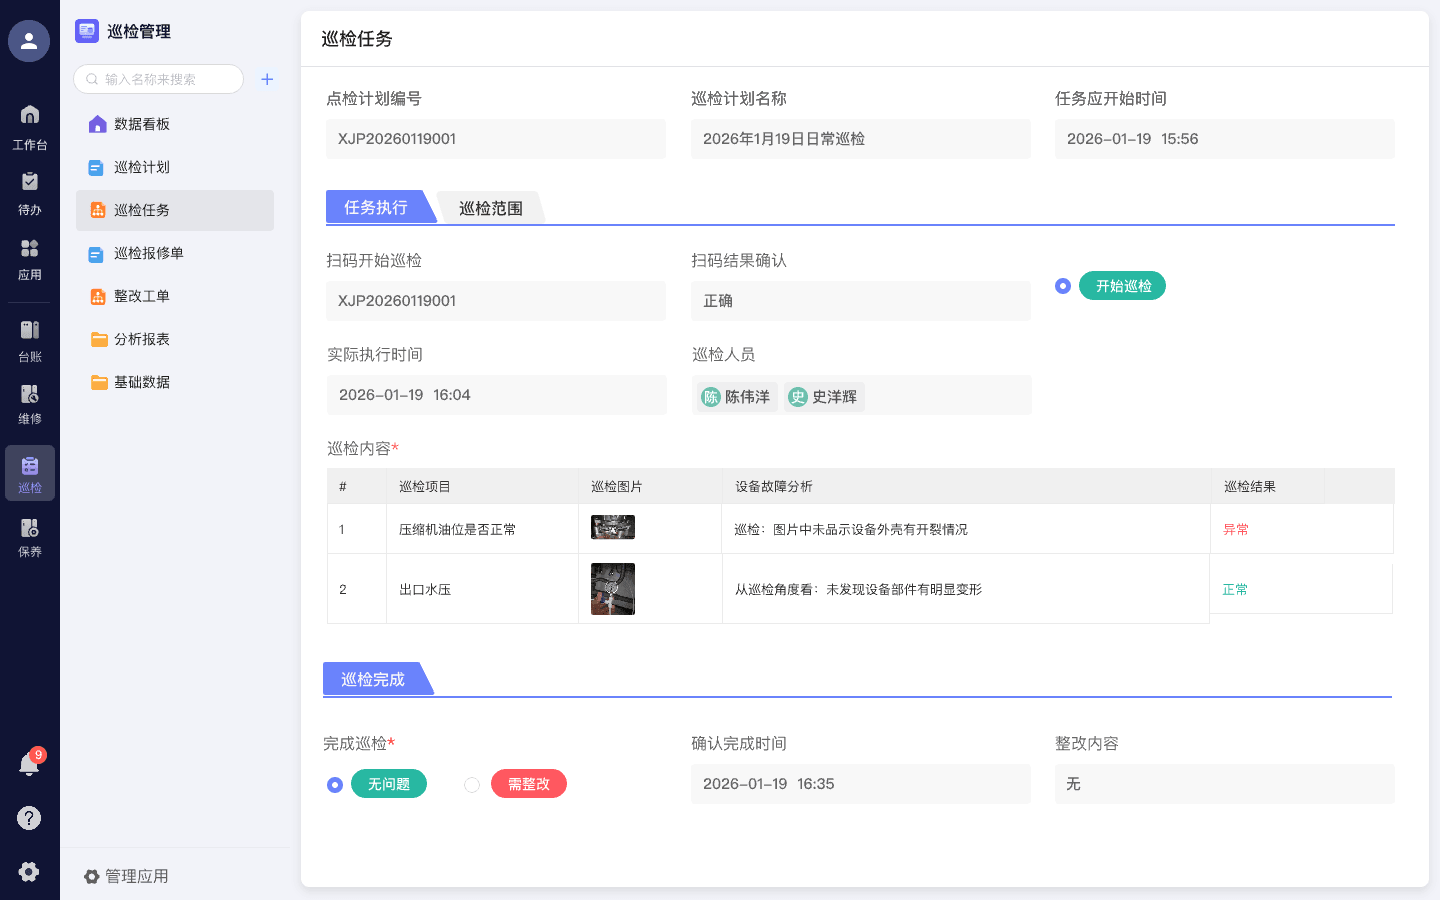Image resolution: width=1440 pixels, height=900 pixels.
Task: Switch to the 巡检范围 tab
Action: click(x=490, y=207)
